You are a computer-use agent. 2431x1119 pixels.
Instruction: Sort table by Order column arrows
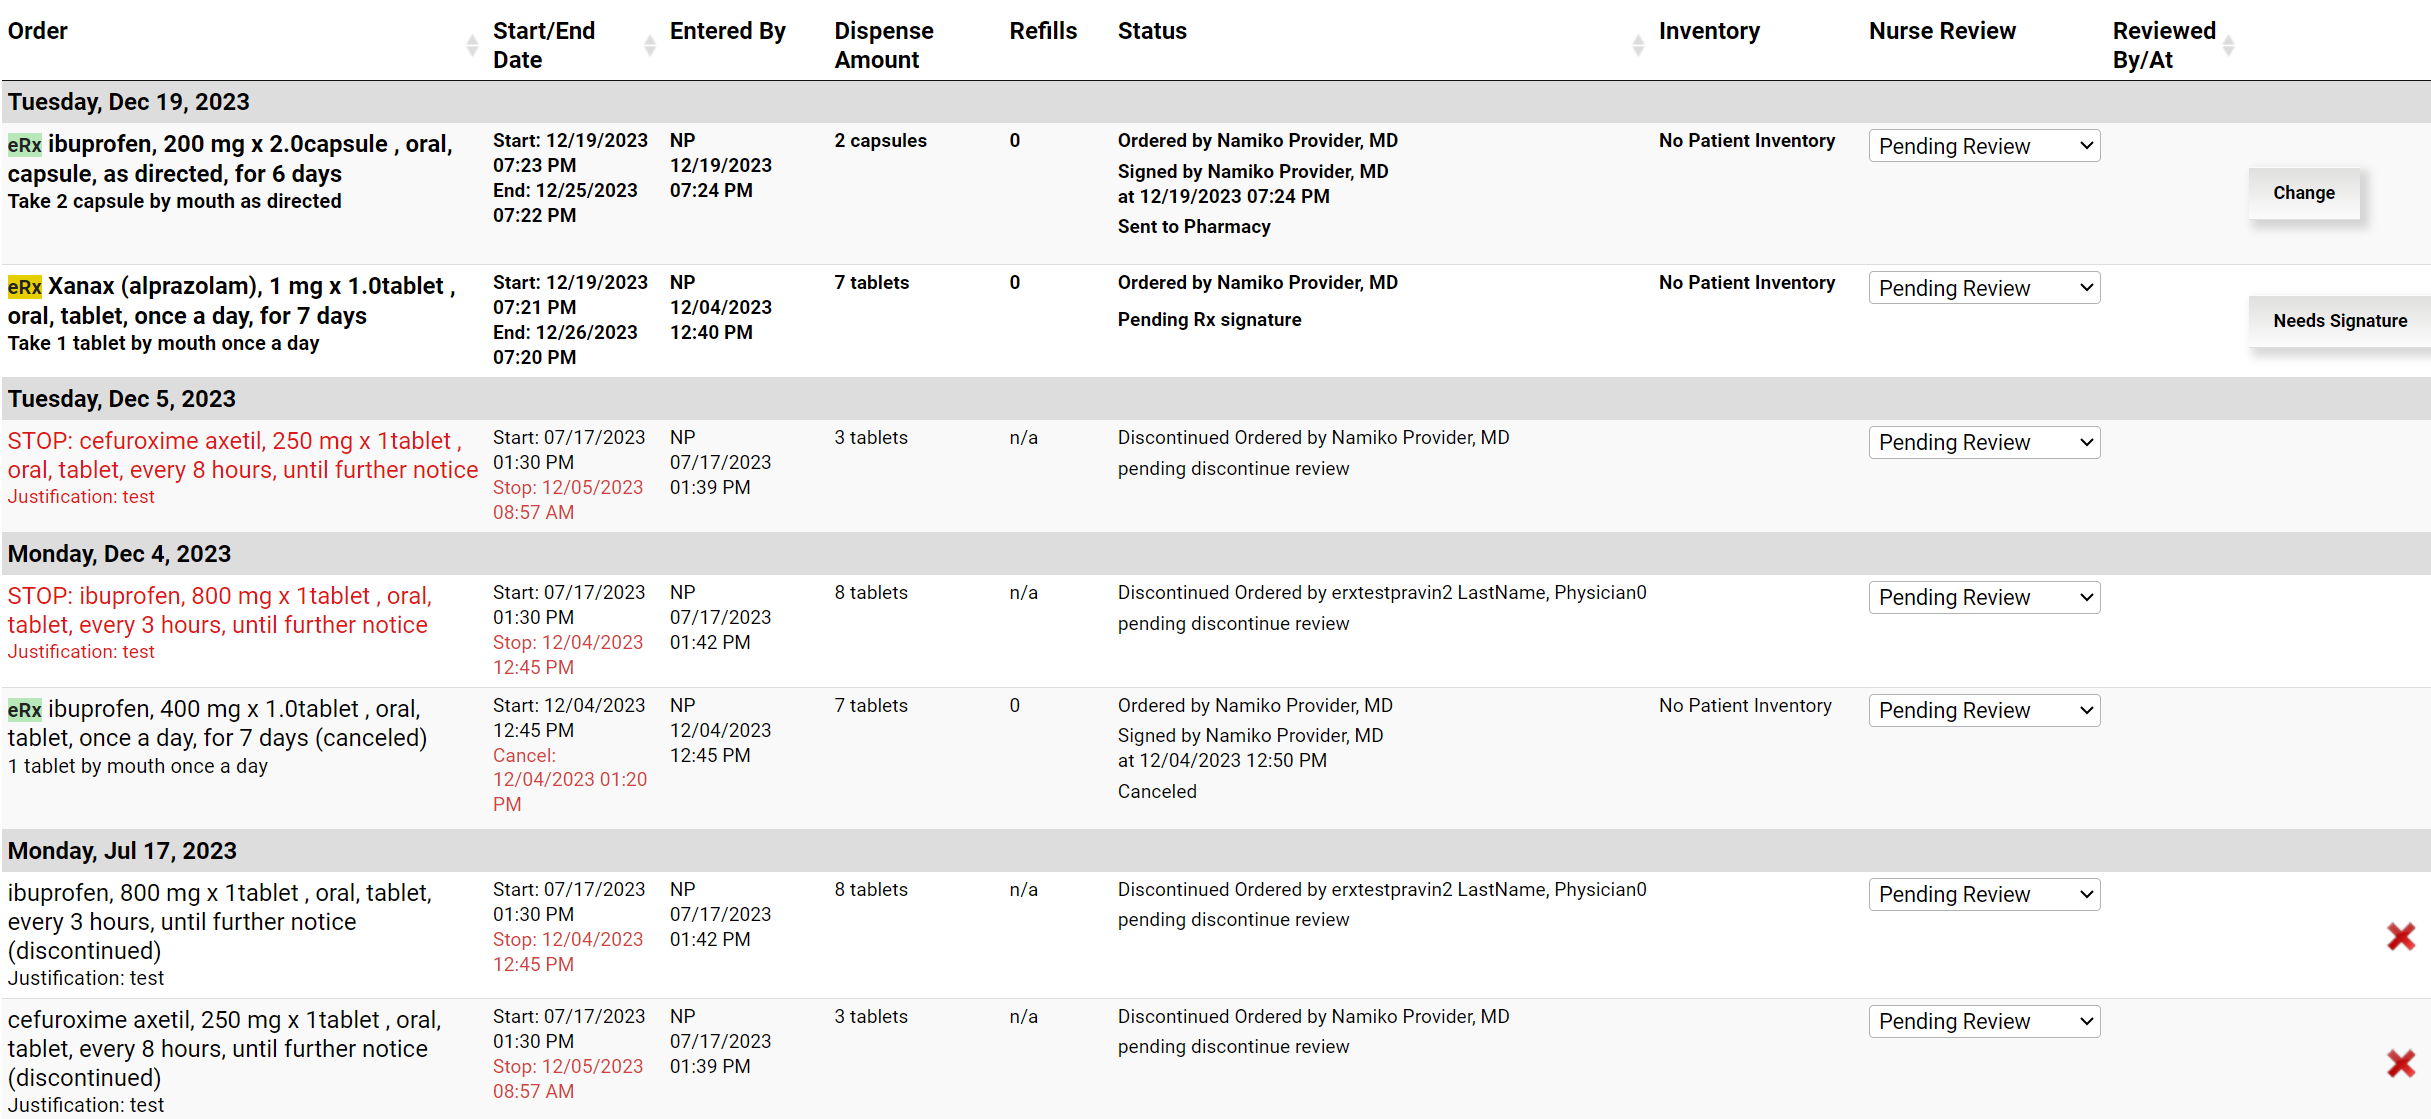coord(472,45)
